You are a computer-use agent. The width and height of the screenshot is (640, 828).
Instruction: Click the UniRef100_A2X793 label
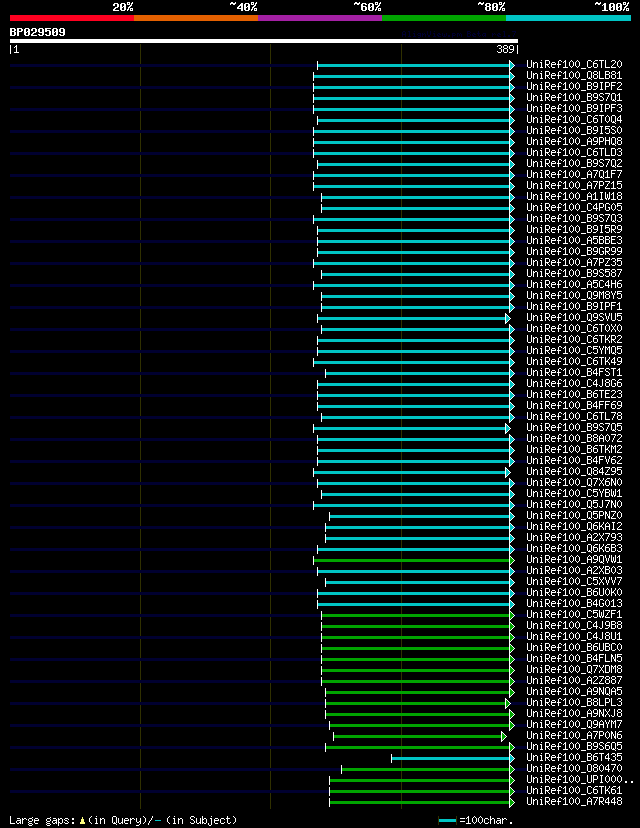coord(574,538)
